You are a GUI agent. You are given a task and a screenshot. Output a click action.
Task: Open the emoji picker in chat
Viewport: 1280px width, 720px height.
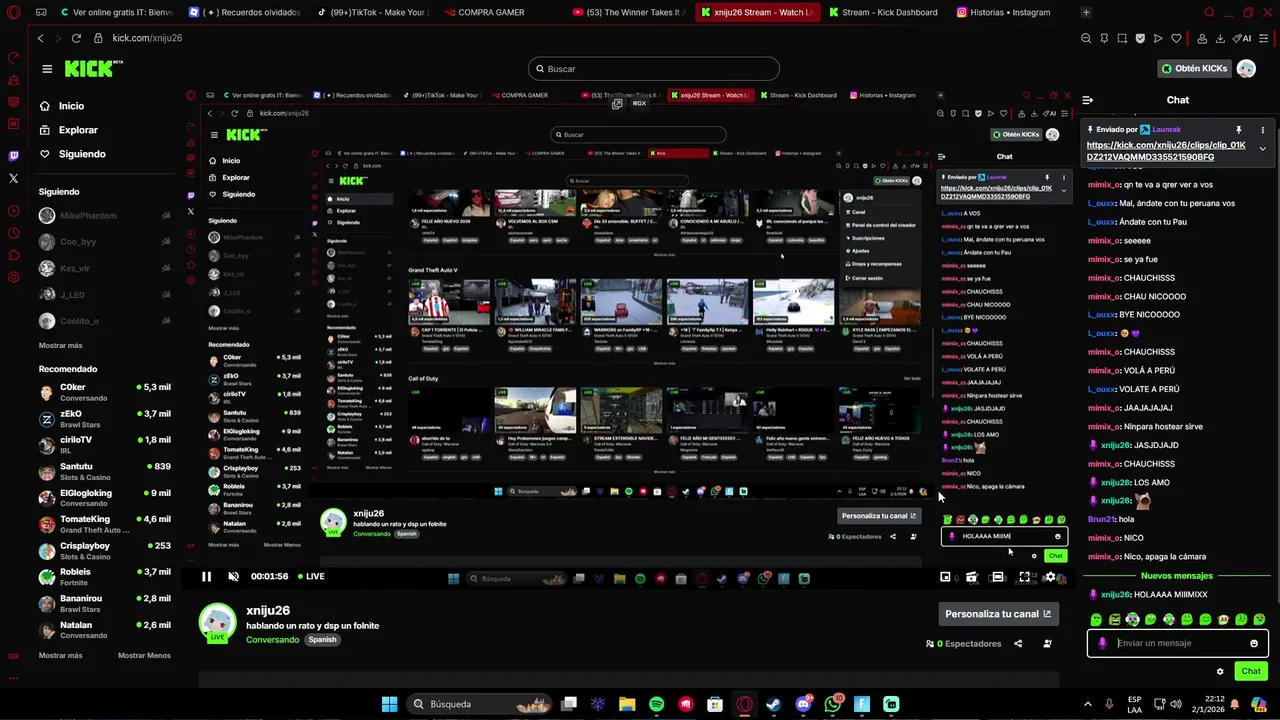(1254, 643)
